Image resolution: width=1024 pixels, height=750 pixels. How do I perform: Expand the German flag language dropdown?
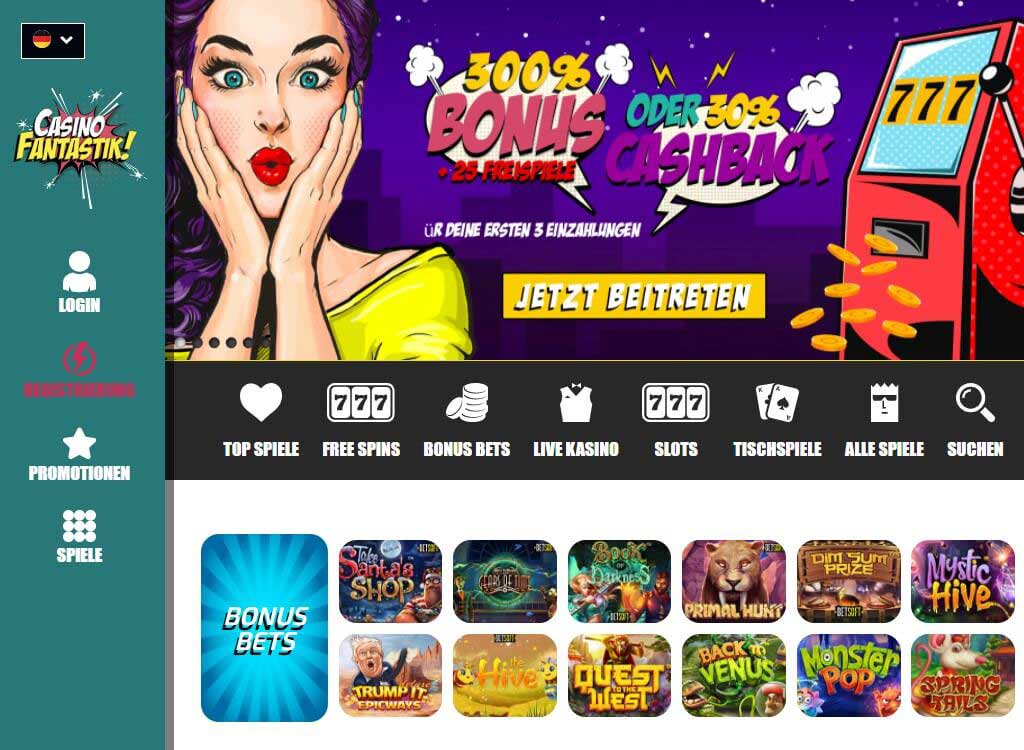(x=53, y=41)
